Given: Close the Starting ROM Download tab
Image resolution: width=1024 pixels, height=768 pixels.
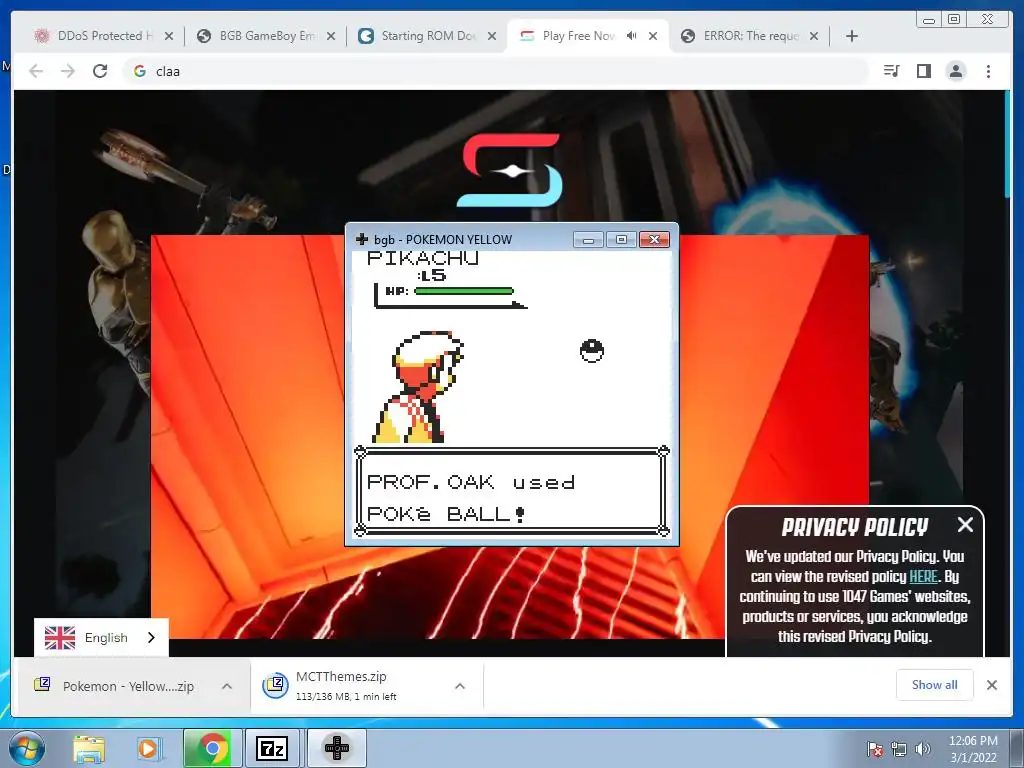Looking at the screenshot, I should click(x=492, y=36).
